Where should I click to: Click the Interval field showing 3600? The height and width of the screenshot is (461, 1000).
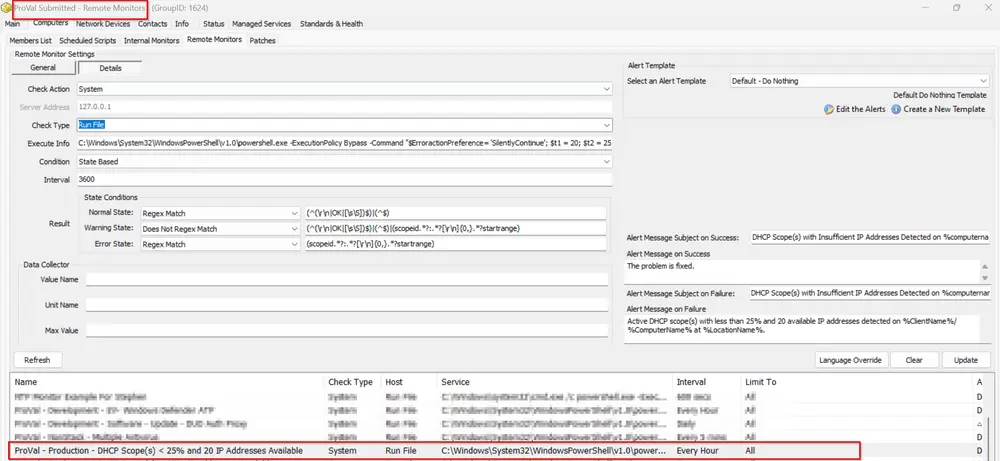point(344,180)
